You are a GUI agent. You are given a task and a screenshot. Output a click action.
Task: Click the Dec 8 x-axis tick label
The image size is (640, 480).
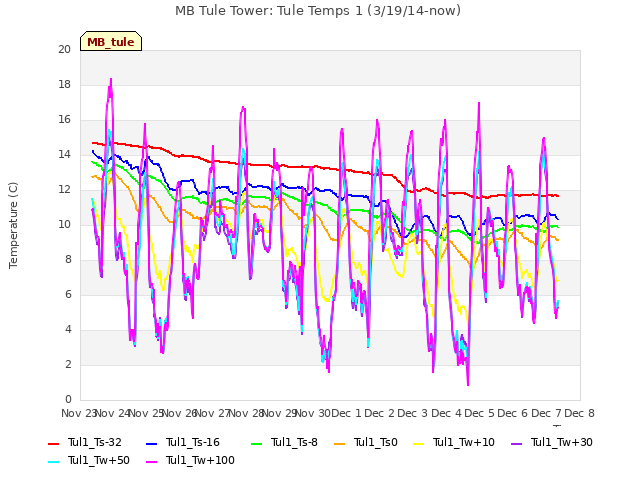579,413
